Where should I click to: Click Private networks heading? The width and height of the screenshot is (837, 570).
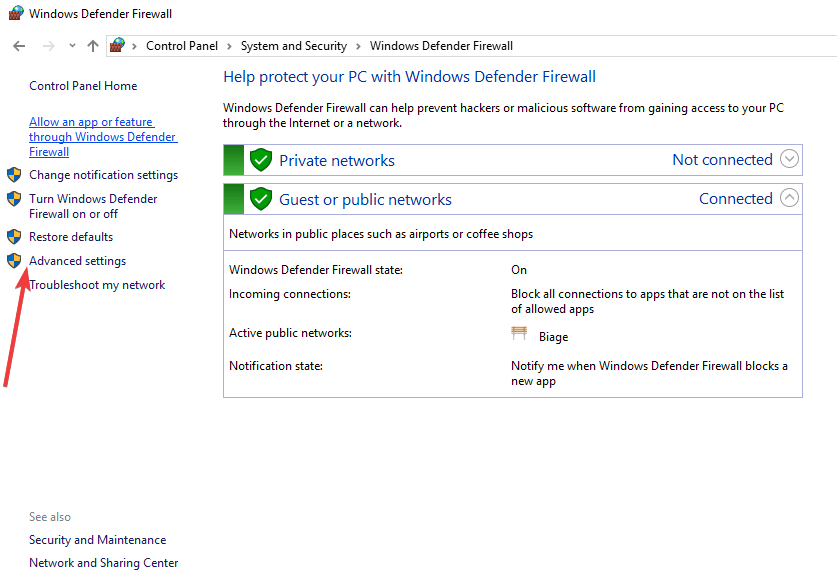point(337,161)
